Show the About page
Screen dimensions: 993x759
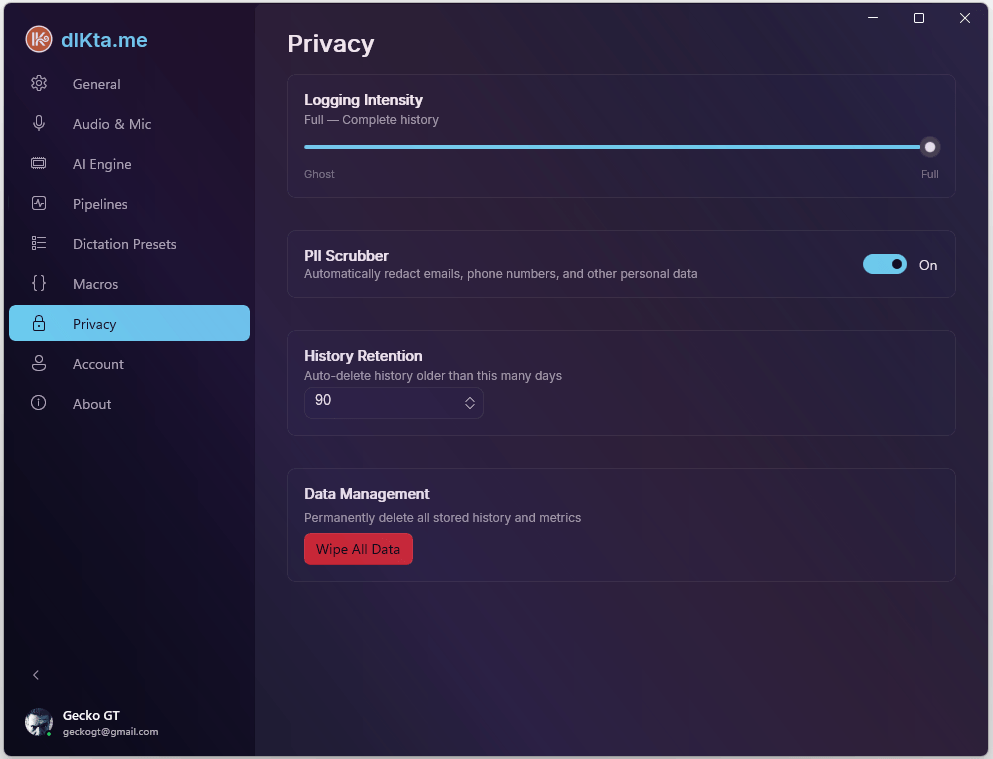point(129,403)
